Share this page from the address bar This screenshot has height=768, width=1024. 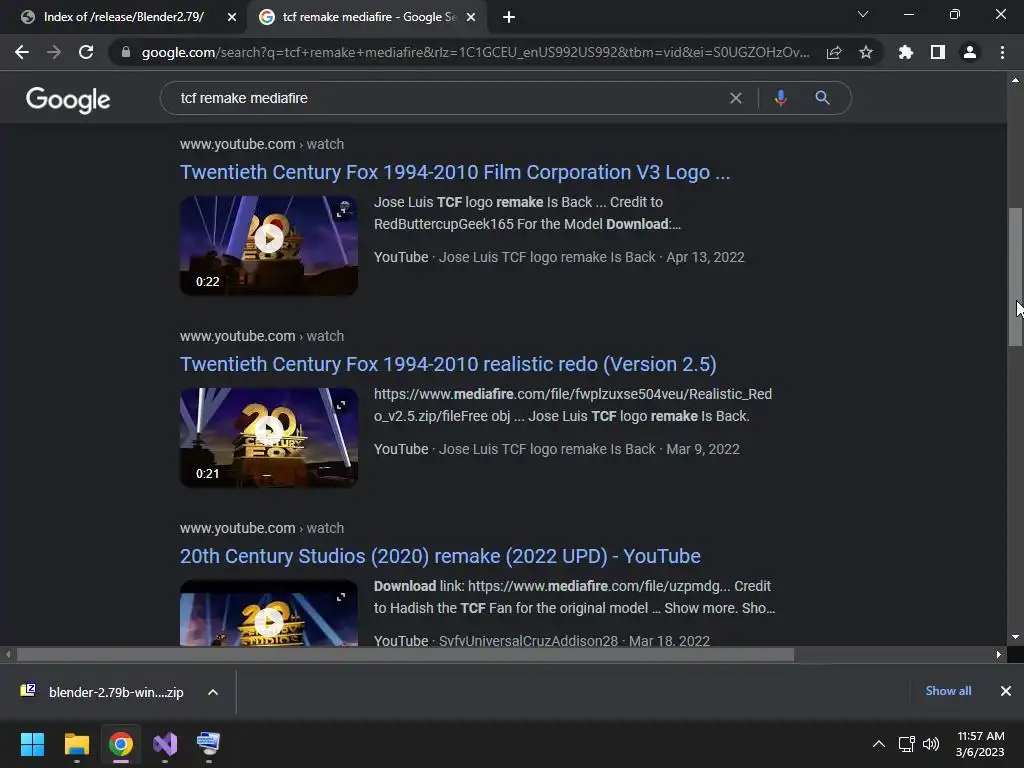(x=834, y=52)
